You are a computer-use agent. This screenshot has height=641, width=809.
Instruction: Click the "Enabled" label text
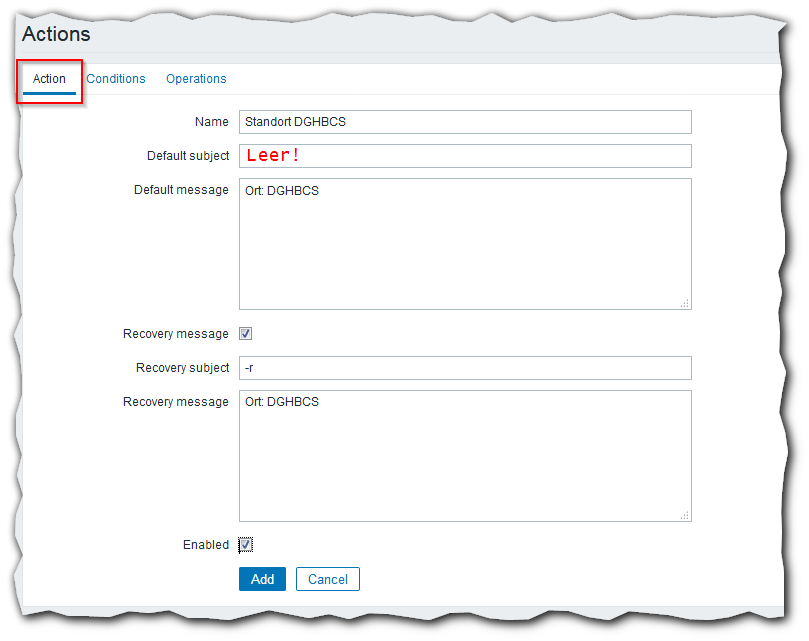click(205, 545)
